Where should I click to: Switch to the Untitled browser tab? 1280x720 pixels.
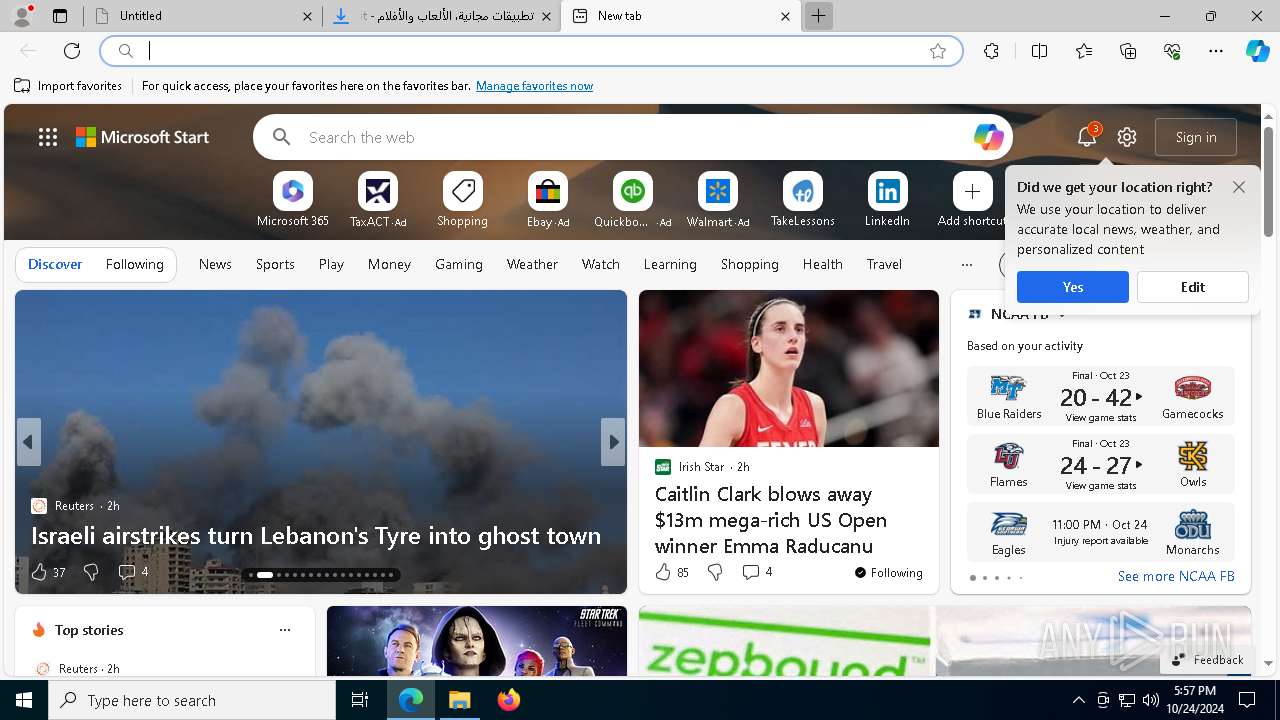(x=203, y=16)
